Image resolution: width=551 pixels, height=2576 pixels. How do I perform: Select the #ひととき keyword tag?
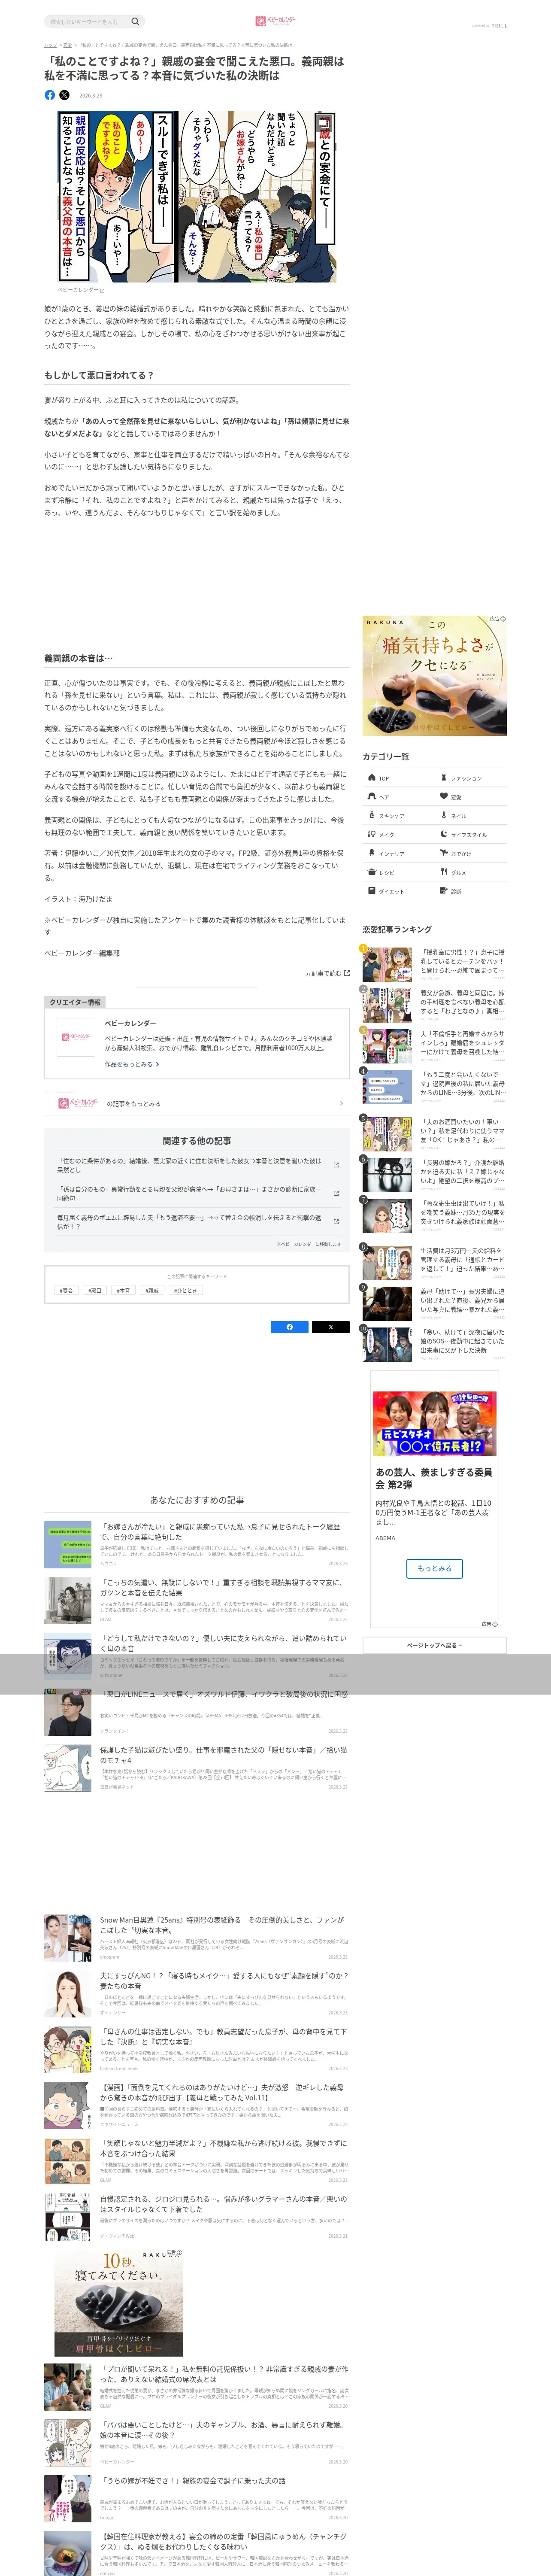coord(185,1290)
